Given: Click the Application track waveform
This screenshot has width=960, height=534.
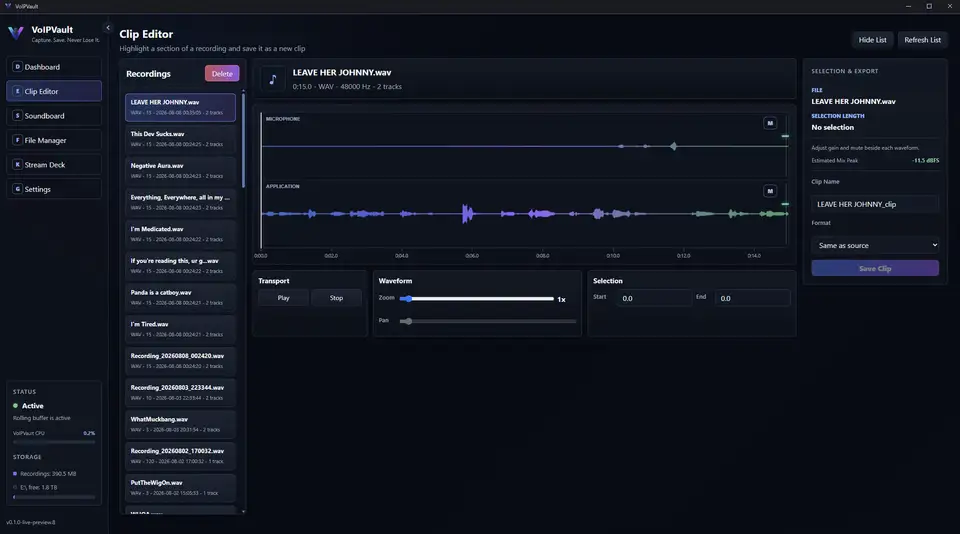Looking at the screenshot, I should pyautogui.click(x=524, y=214).
